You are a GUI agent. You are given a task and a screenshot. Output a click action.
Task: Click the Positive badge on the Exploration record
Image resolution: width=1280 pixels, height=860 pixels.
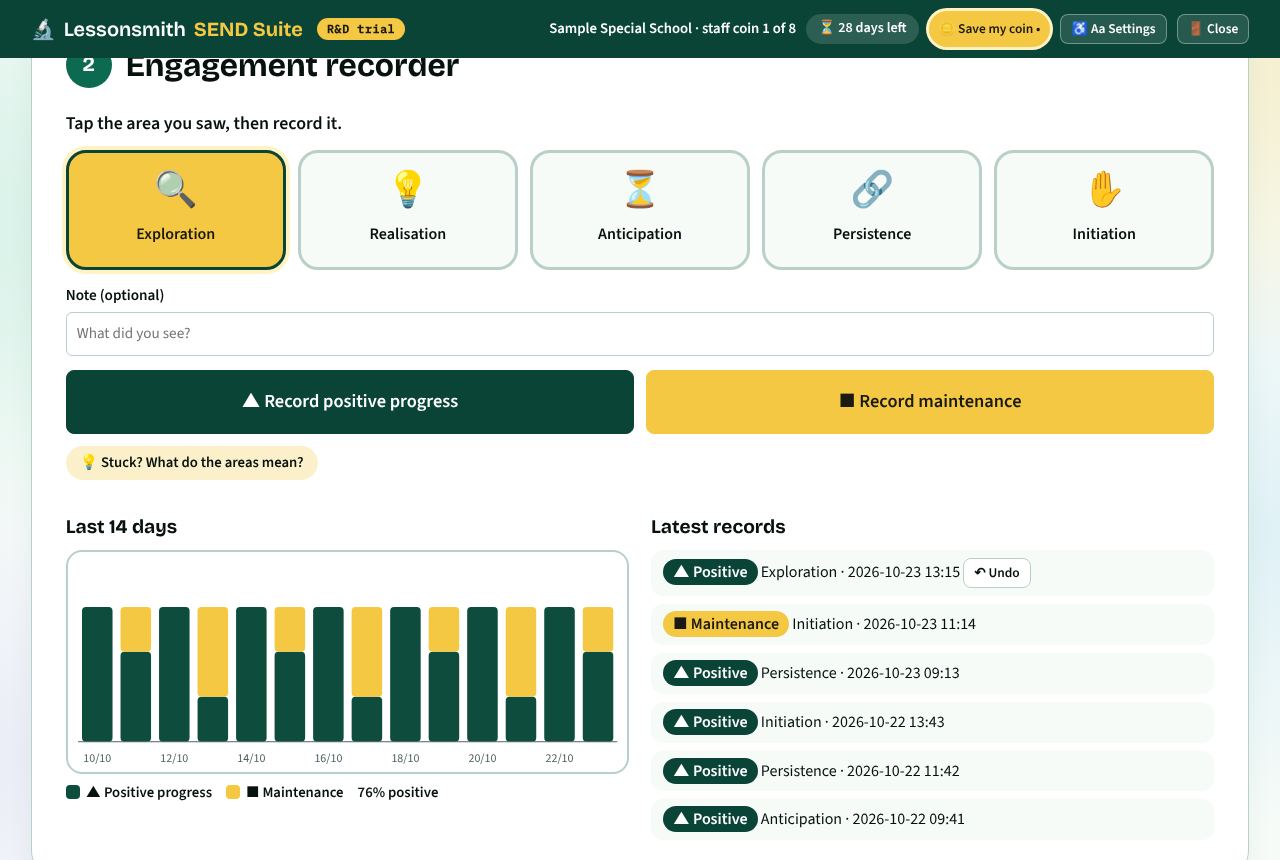[x=710, y=572]
